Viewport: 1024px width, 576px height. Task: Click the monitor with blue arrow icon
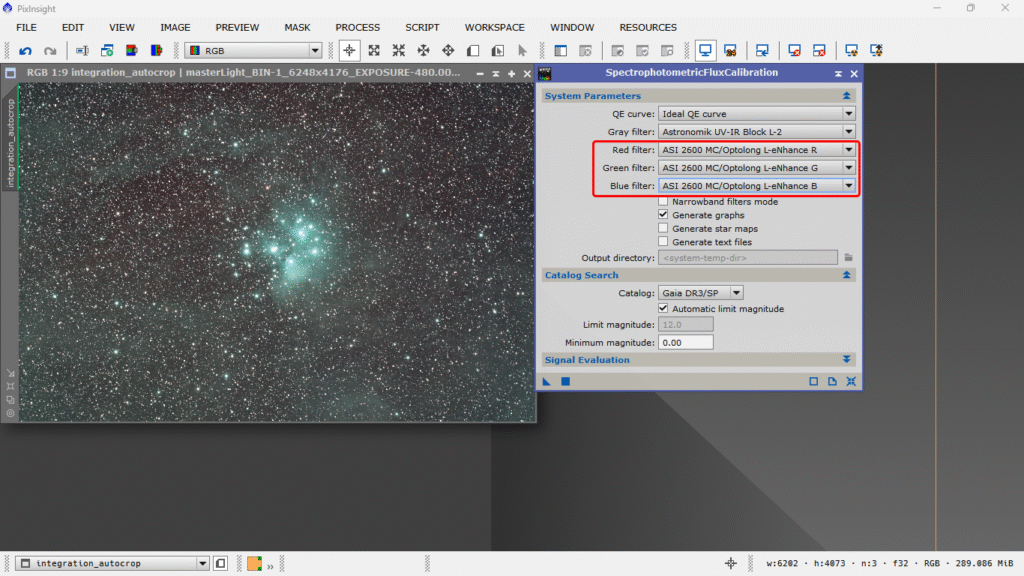click(762, 50)
